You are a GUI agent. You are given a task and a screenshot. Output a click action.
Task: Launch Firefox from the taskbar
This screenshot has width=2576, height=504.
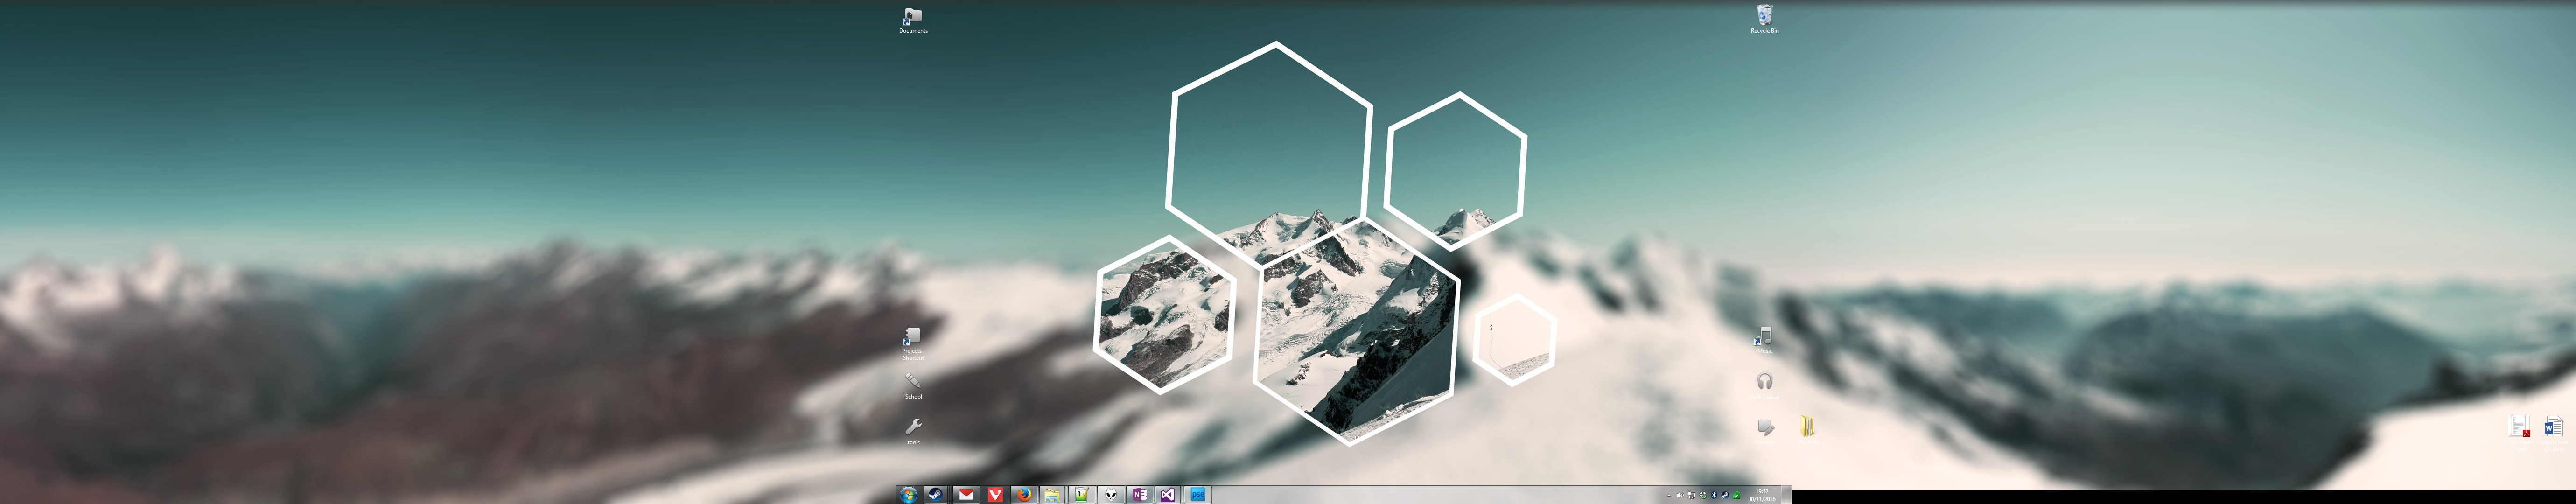pyautogui.click(x=1023, y=495)
